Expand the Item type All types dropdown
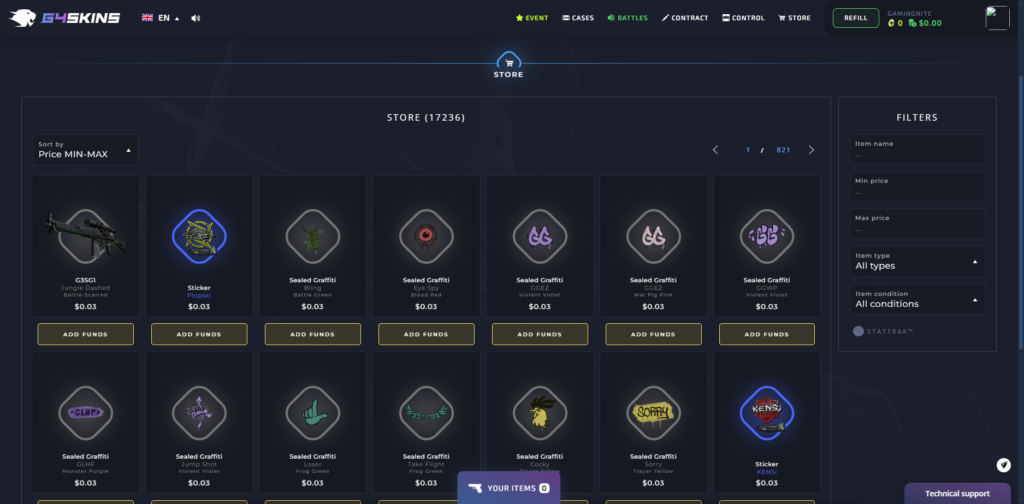Image resolution: width=1024 pixels, height=504 pixels. coord(918,261)
